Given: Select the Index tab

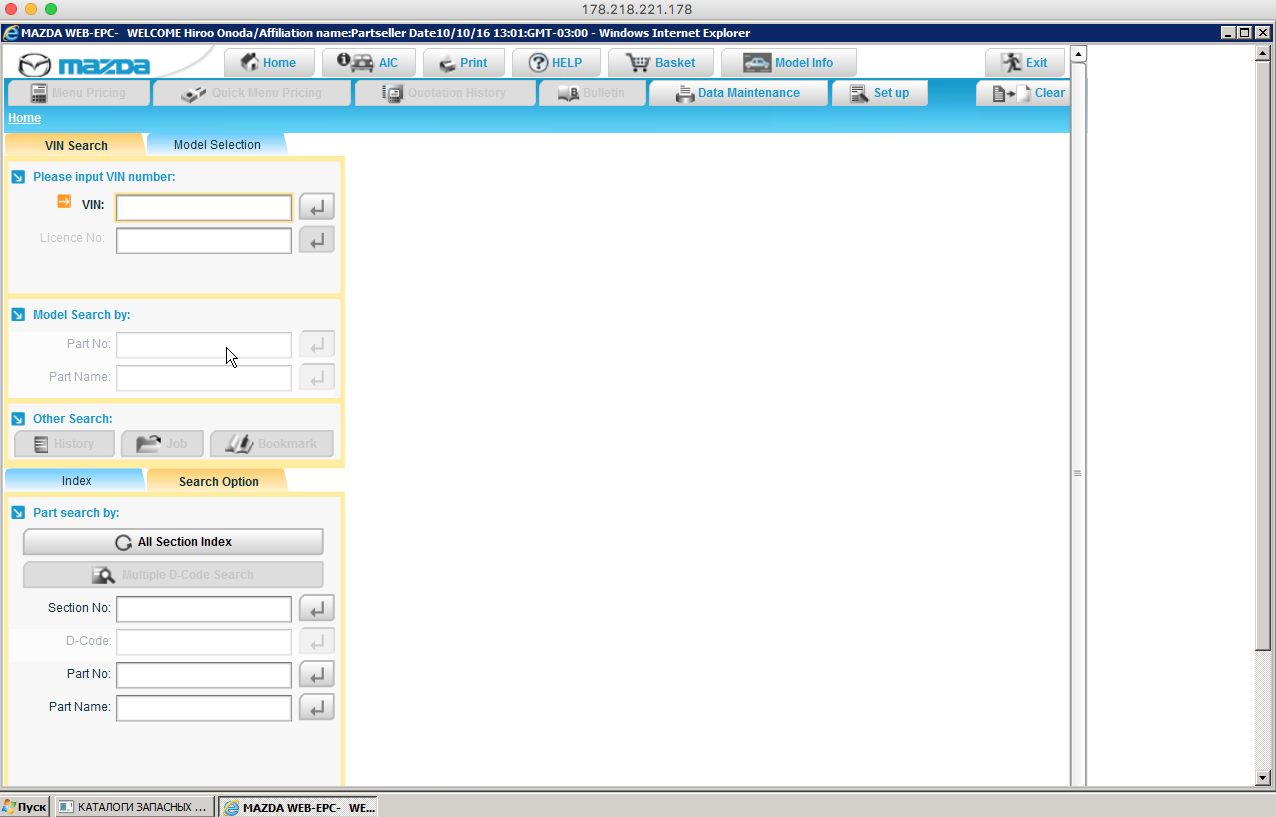Looking at the screenshot, I should tap(76, 481).
